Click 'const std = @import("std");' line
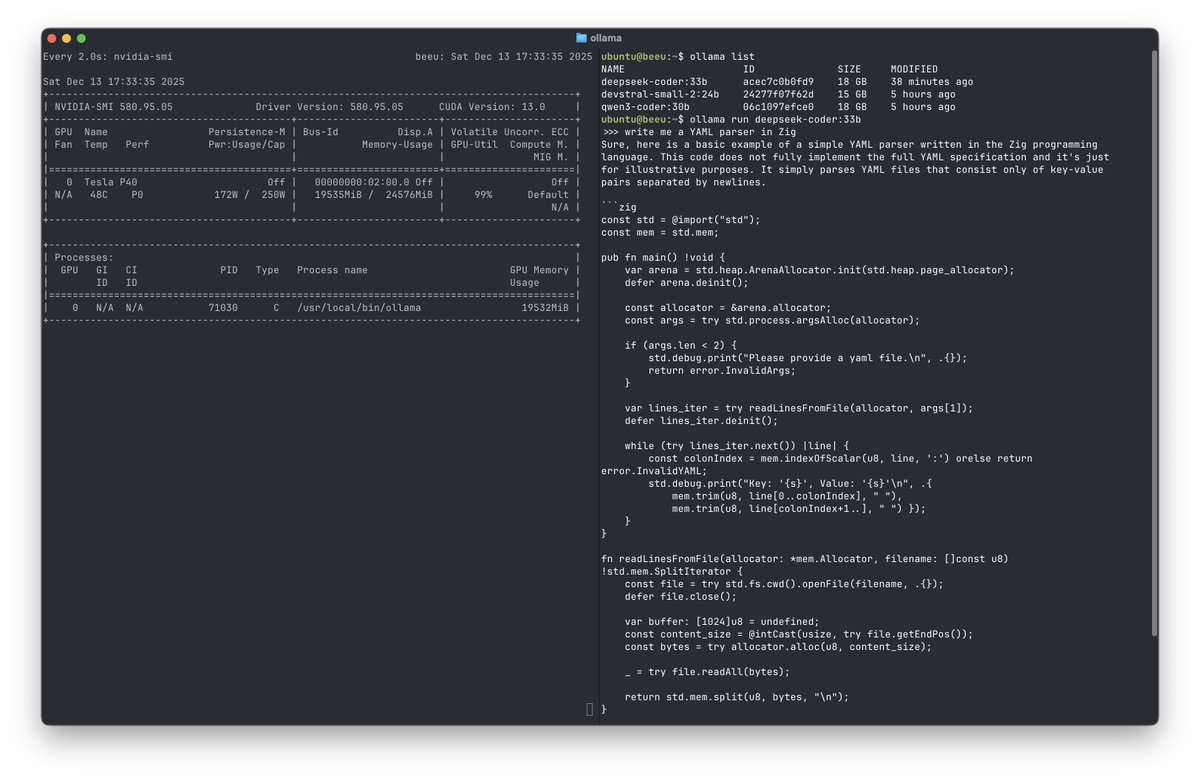 (681, 220)
